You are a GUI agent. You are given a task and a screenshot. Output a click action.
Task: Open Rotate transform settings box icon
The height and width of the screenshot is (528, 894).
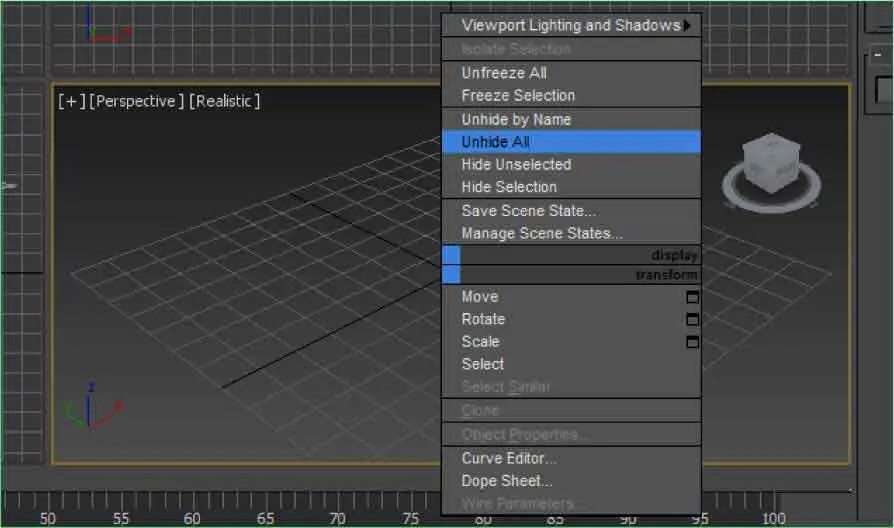(692, 319)
